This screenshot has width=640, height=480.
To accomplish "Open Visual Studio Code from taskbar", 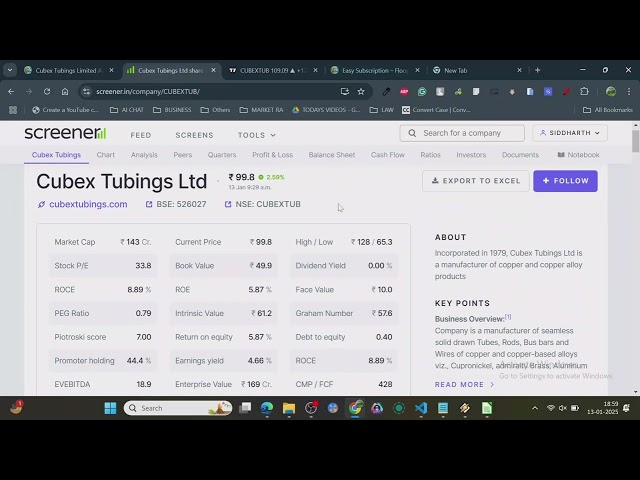I will tap(421, 408).
